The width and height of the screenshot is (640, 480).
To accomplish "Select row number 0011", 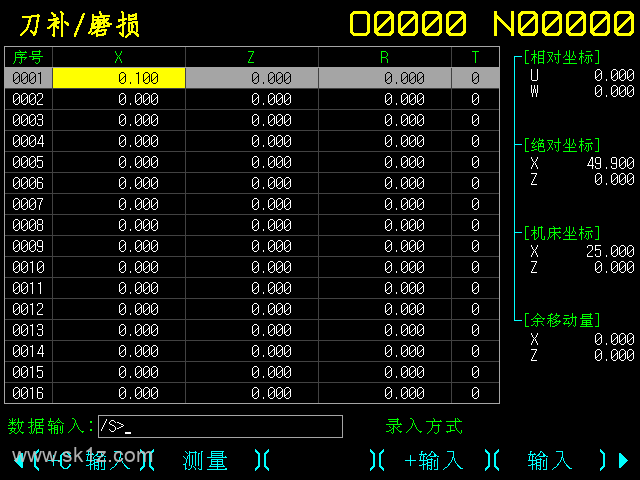I will coord(28,288).
